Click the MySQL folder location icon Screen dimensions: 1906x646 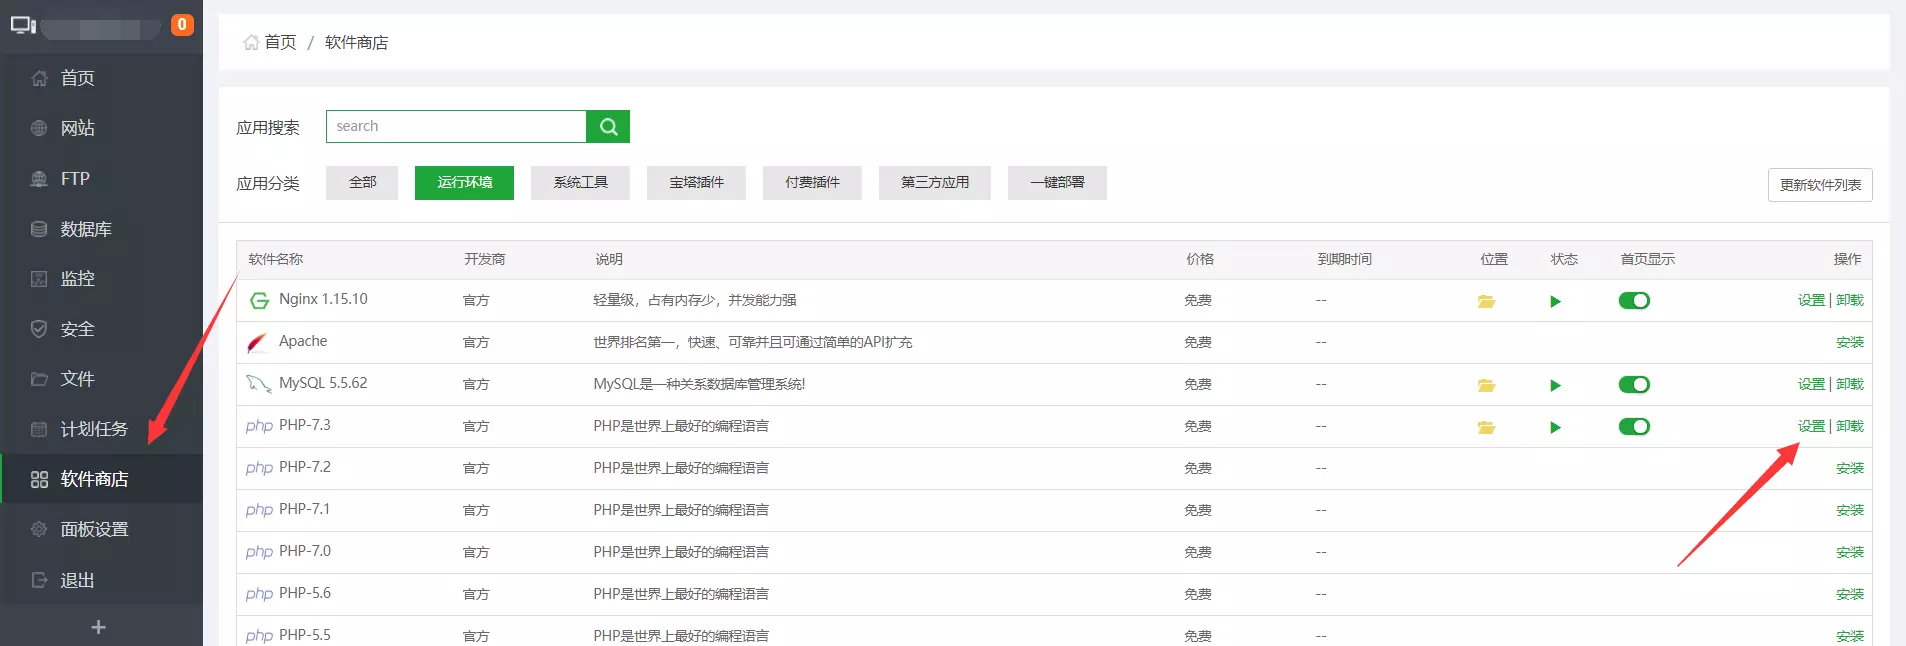[x=1486, y=385]
